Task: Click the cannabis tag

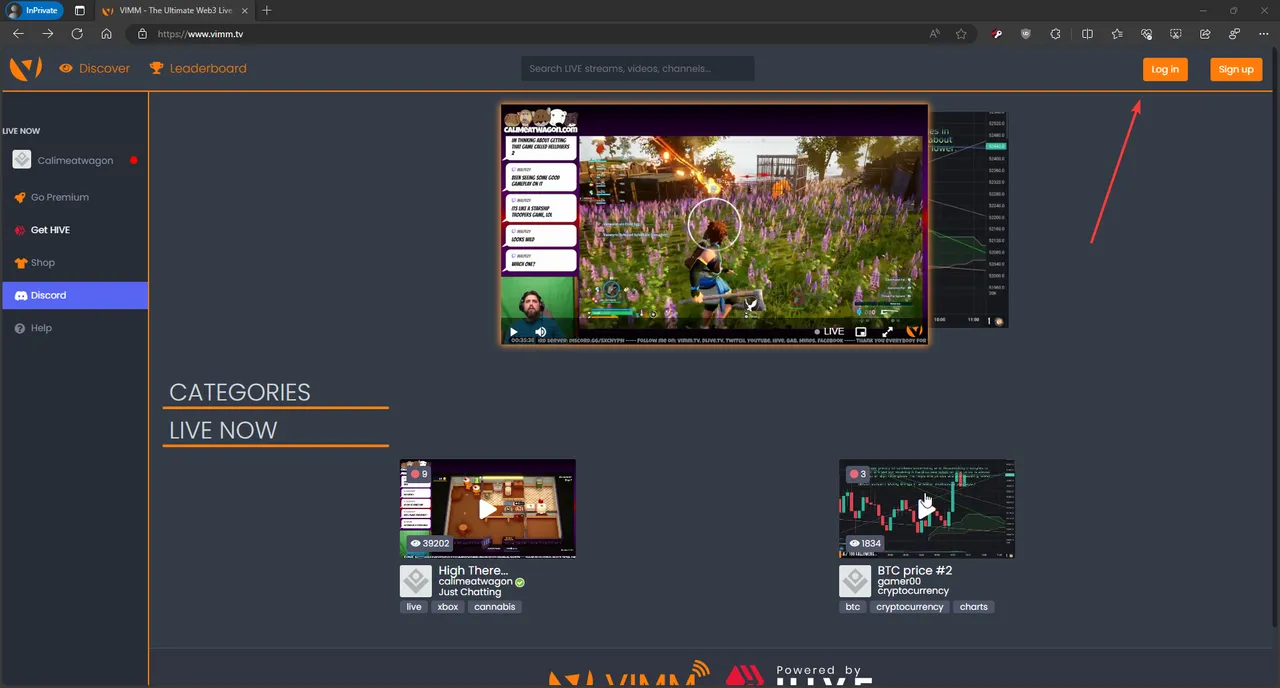Action: pyautogui.click(x=495, y=607)
